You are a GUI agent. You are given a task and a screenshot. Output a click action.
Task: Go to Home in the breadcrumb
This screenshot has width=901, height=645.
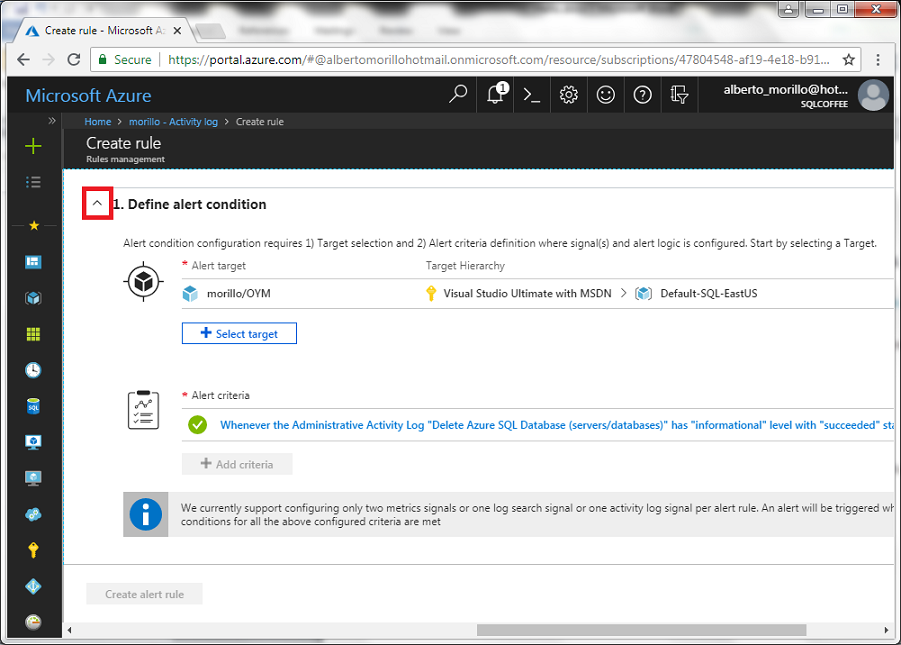[x=98, y=122]
